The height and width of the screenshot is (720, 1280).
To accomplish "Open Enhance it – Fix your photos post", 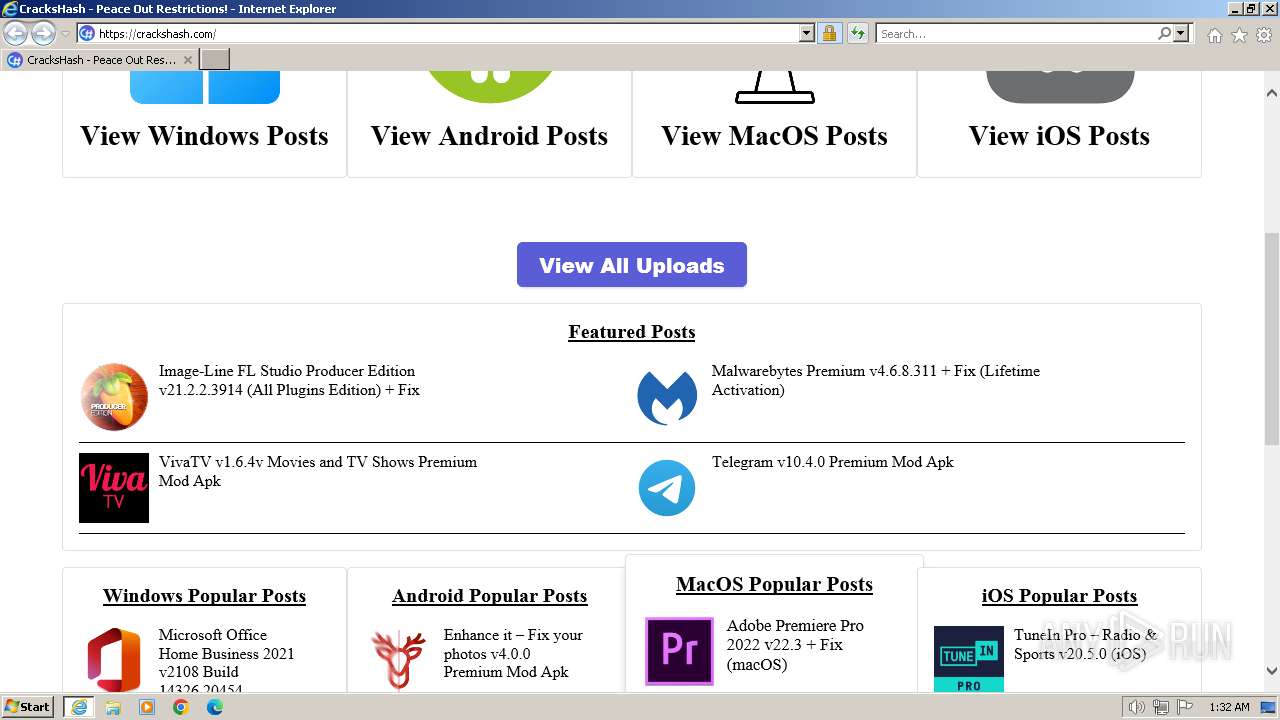I will coord(513,653).
